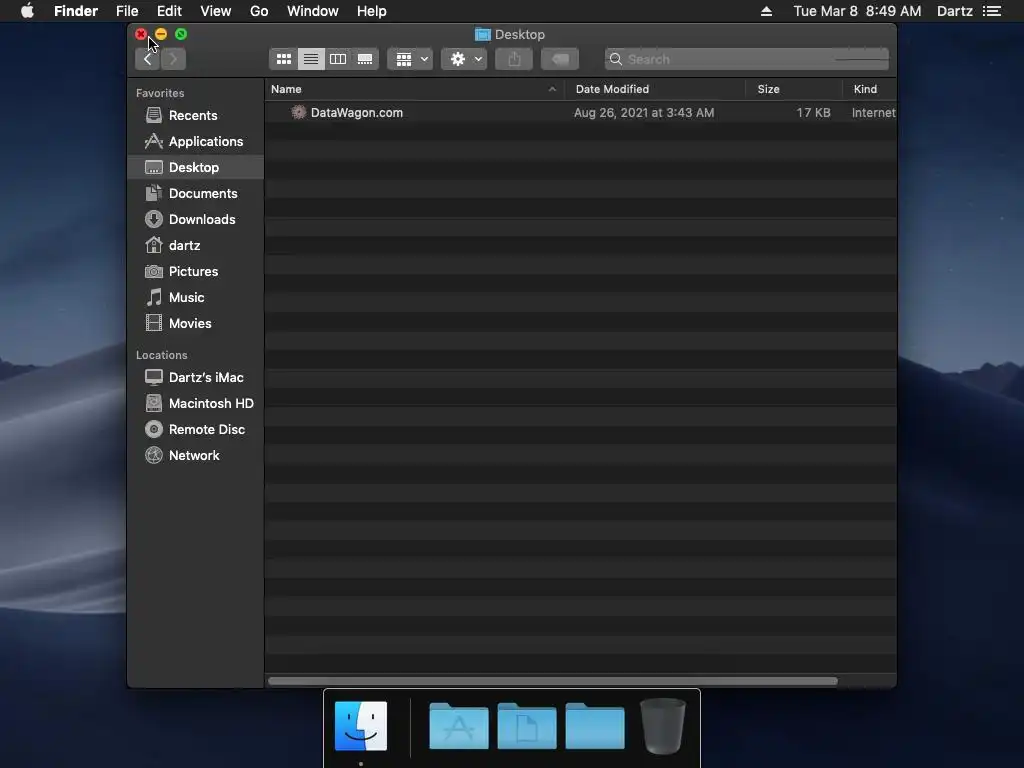Click the horizontal scrollbar at the bottom
1024x768 pixels.
(x=552, y=681)
